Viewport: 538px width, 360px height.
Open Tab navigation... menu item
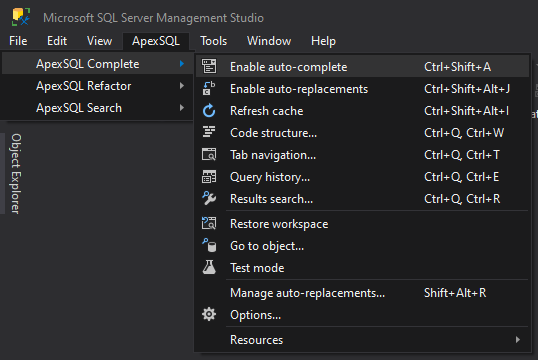(x=362, y=154)
